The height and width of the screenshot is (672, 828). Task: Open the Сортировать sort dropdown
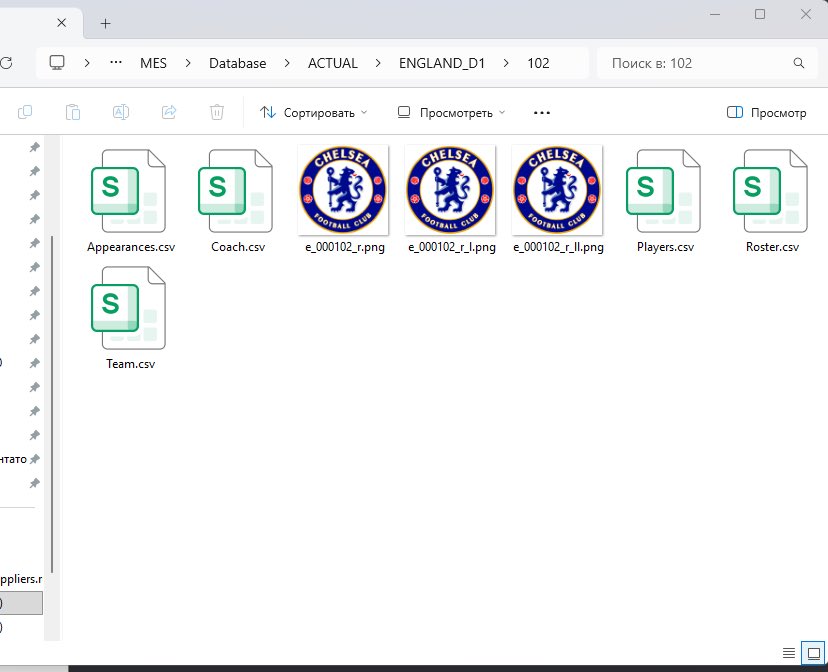(x=314, y=112)
